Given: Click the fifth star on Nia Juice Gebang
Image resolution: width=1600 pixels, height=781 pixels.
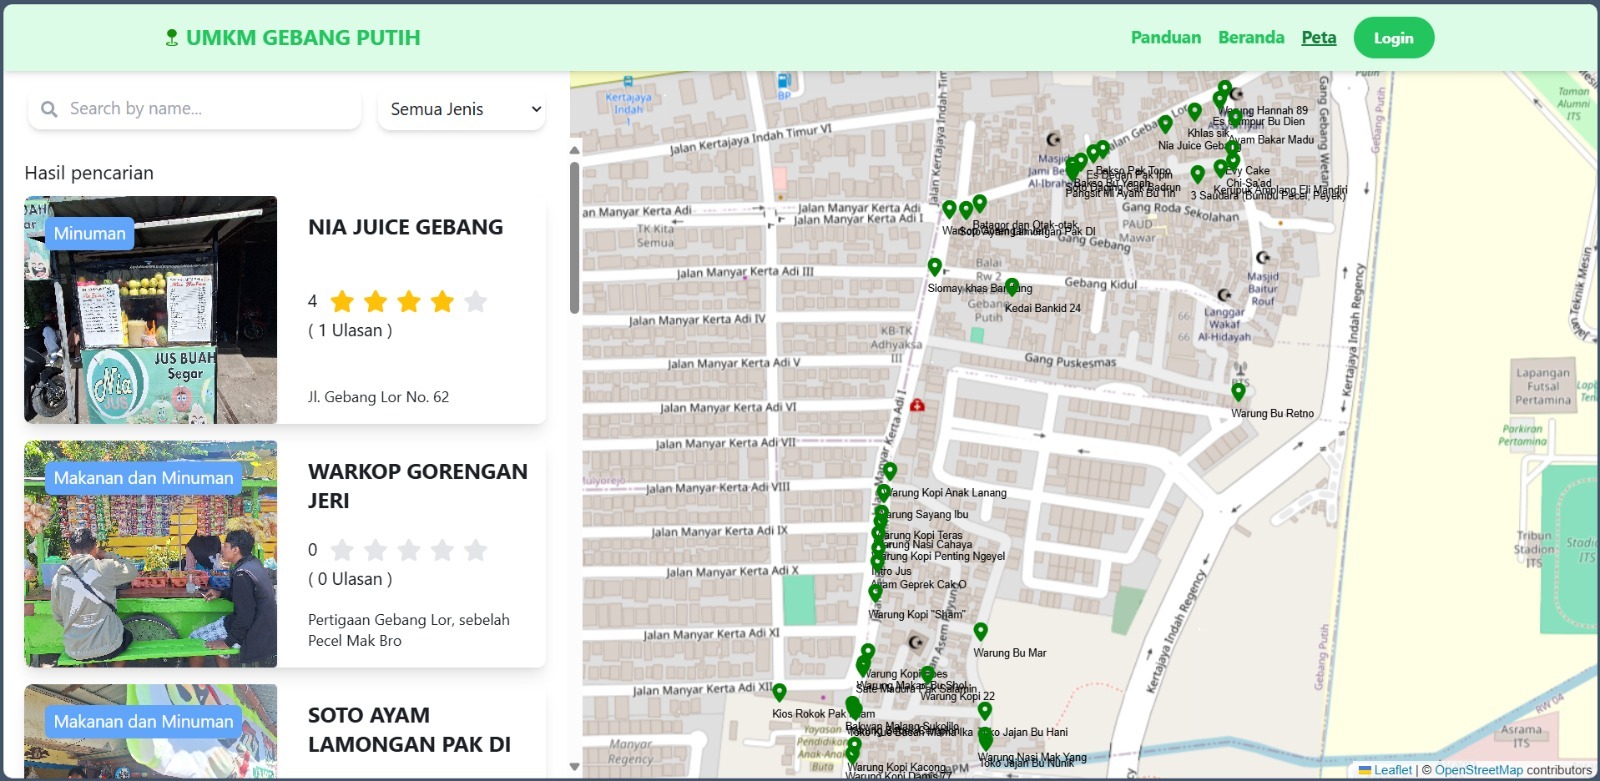Looking at the screenshot, I should click(476, 301).
